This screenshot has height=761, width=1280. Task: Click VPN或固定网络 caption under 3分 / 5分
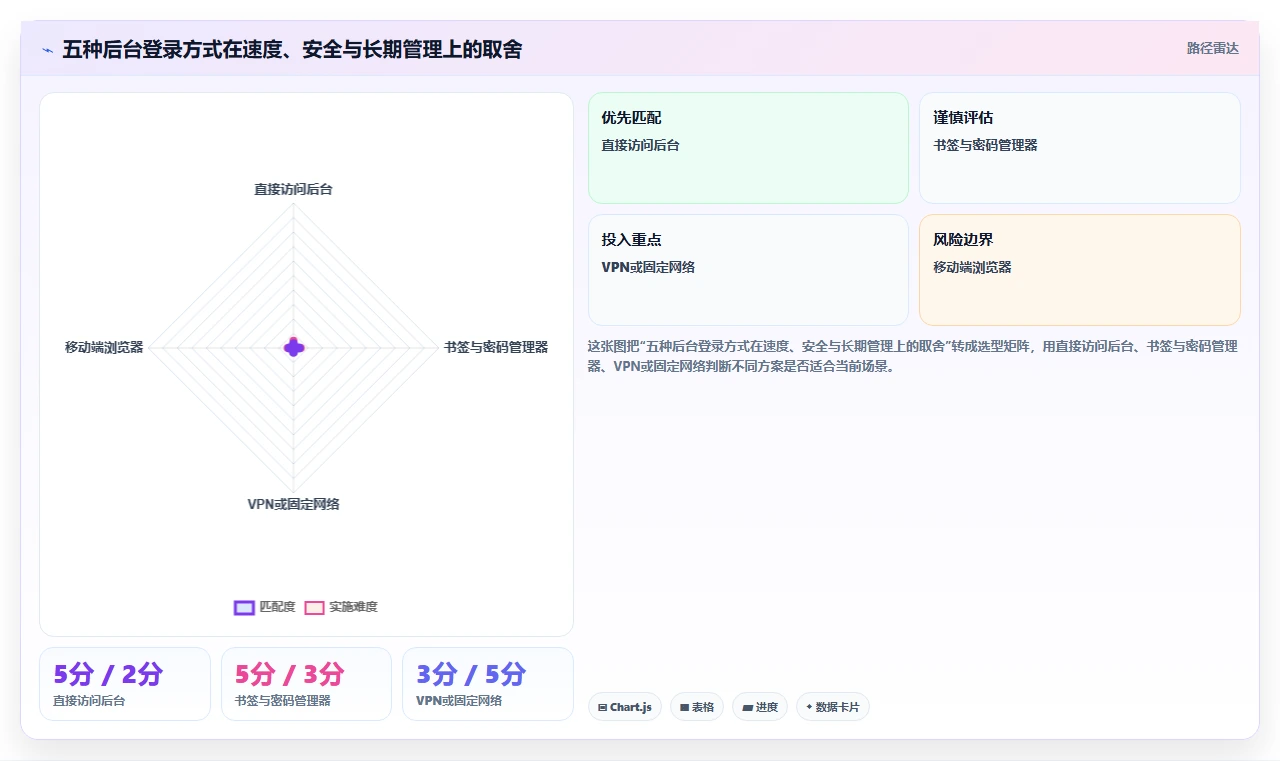[459, 701]
